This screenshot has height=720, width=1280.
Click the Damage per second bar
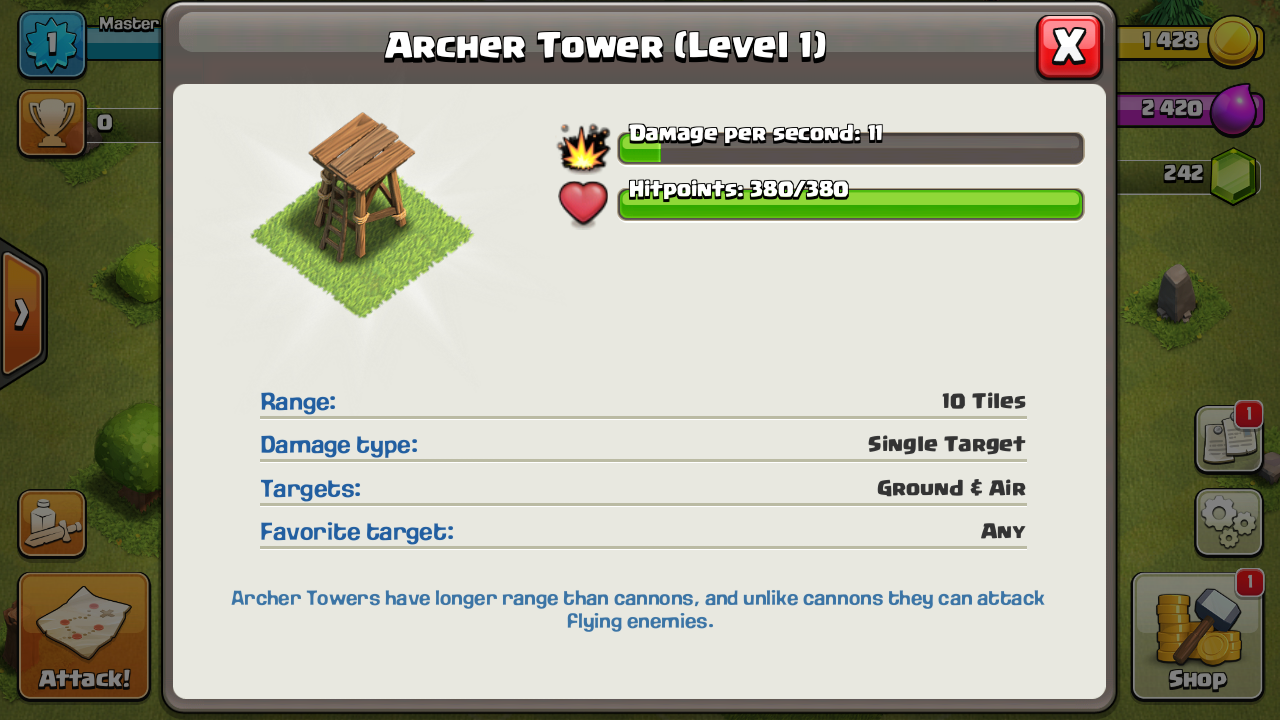click(x=851, y=148)
